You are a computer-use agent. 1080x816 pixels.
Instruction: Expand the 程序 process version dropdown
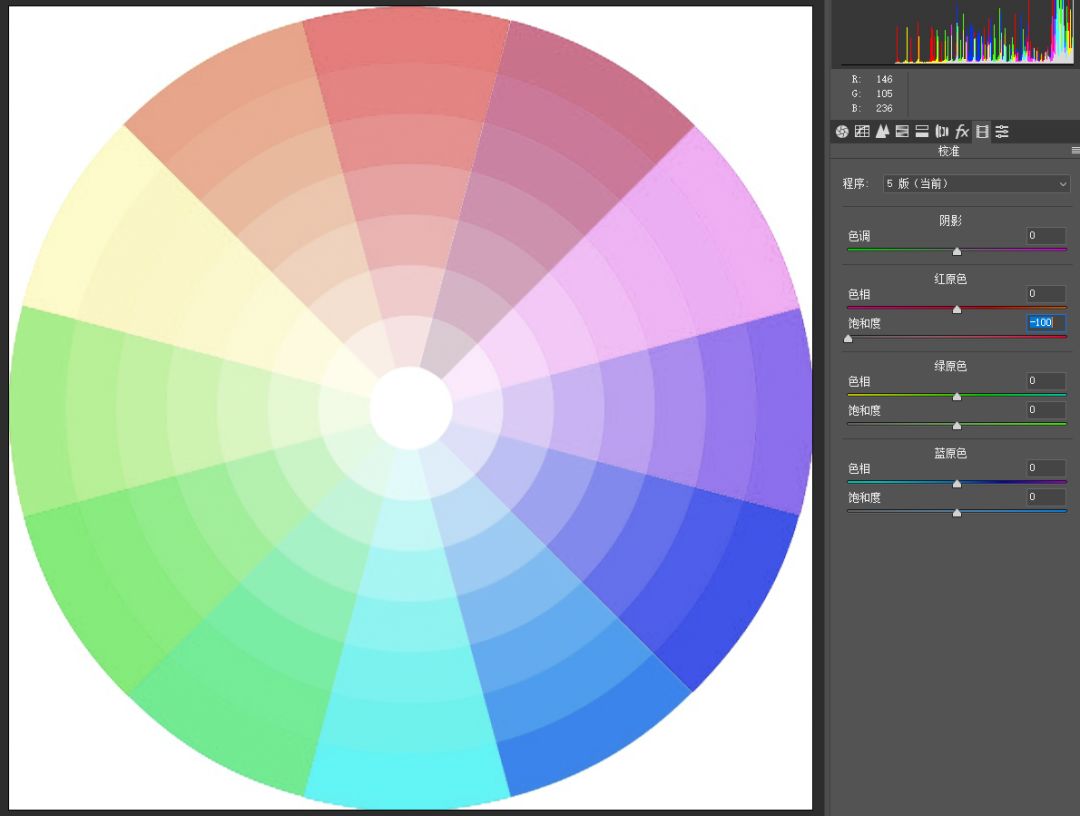(977, 184)
